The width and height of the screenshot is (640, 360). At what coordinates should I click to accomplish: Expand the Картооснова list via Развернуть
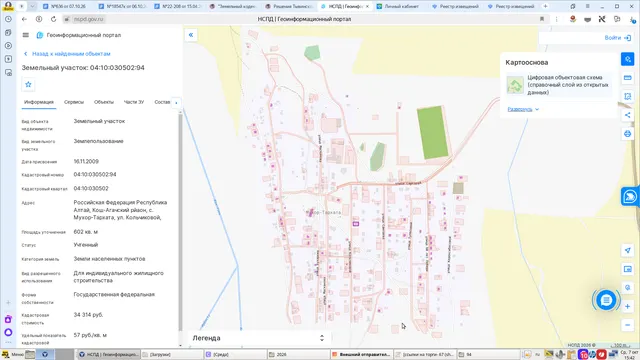(523, 109)
